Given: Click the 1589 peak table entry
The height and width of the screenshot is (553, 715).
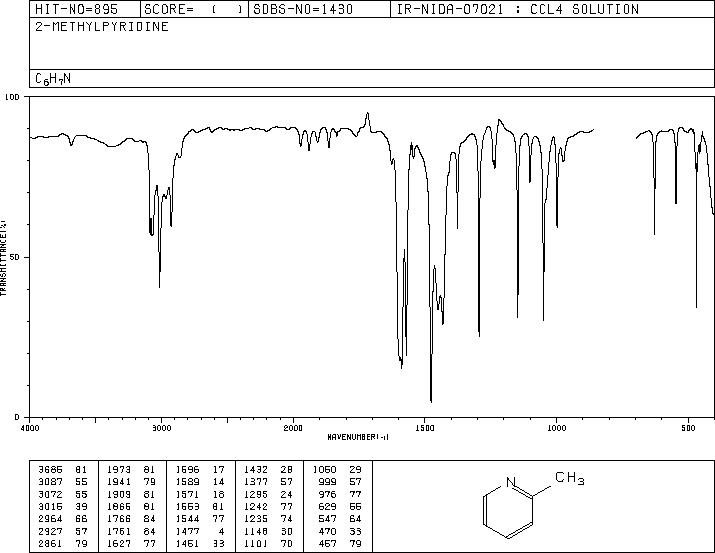Looking at the screenshot, I should point(200,482).
